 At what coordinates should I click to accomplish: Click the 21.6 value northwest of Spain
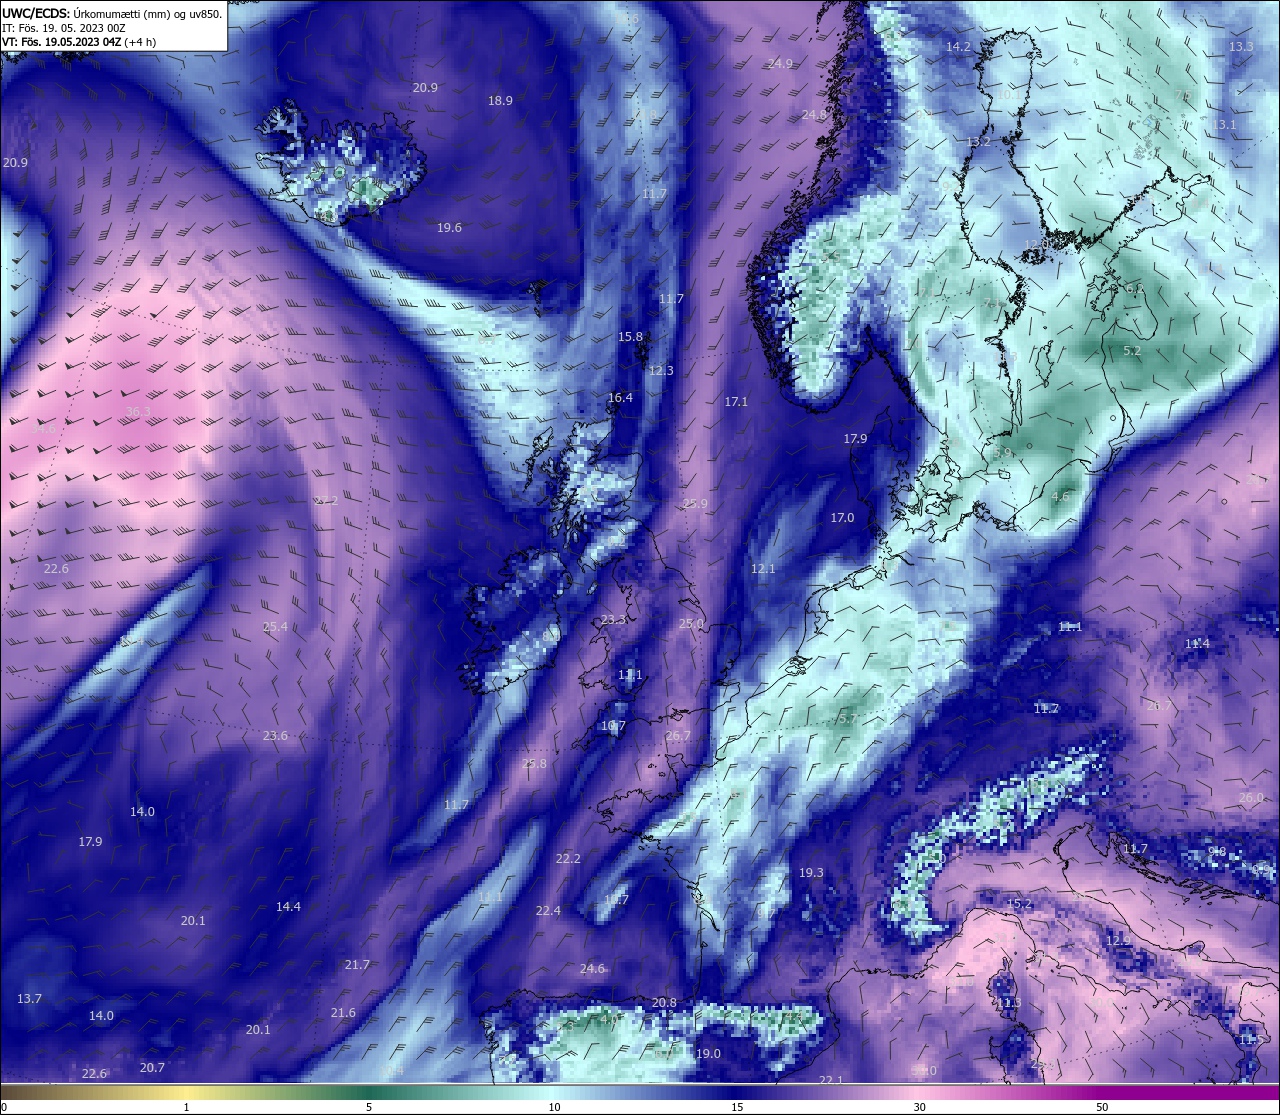coord(343,1013)
